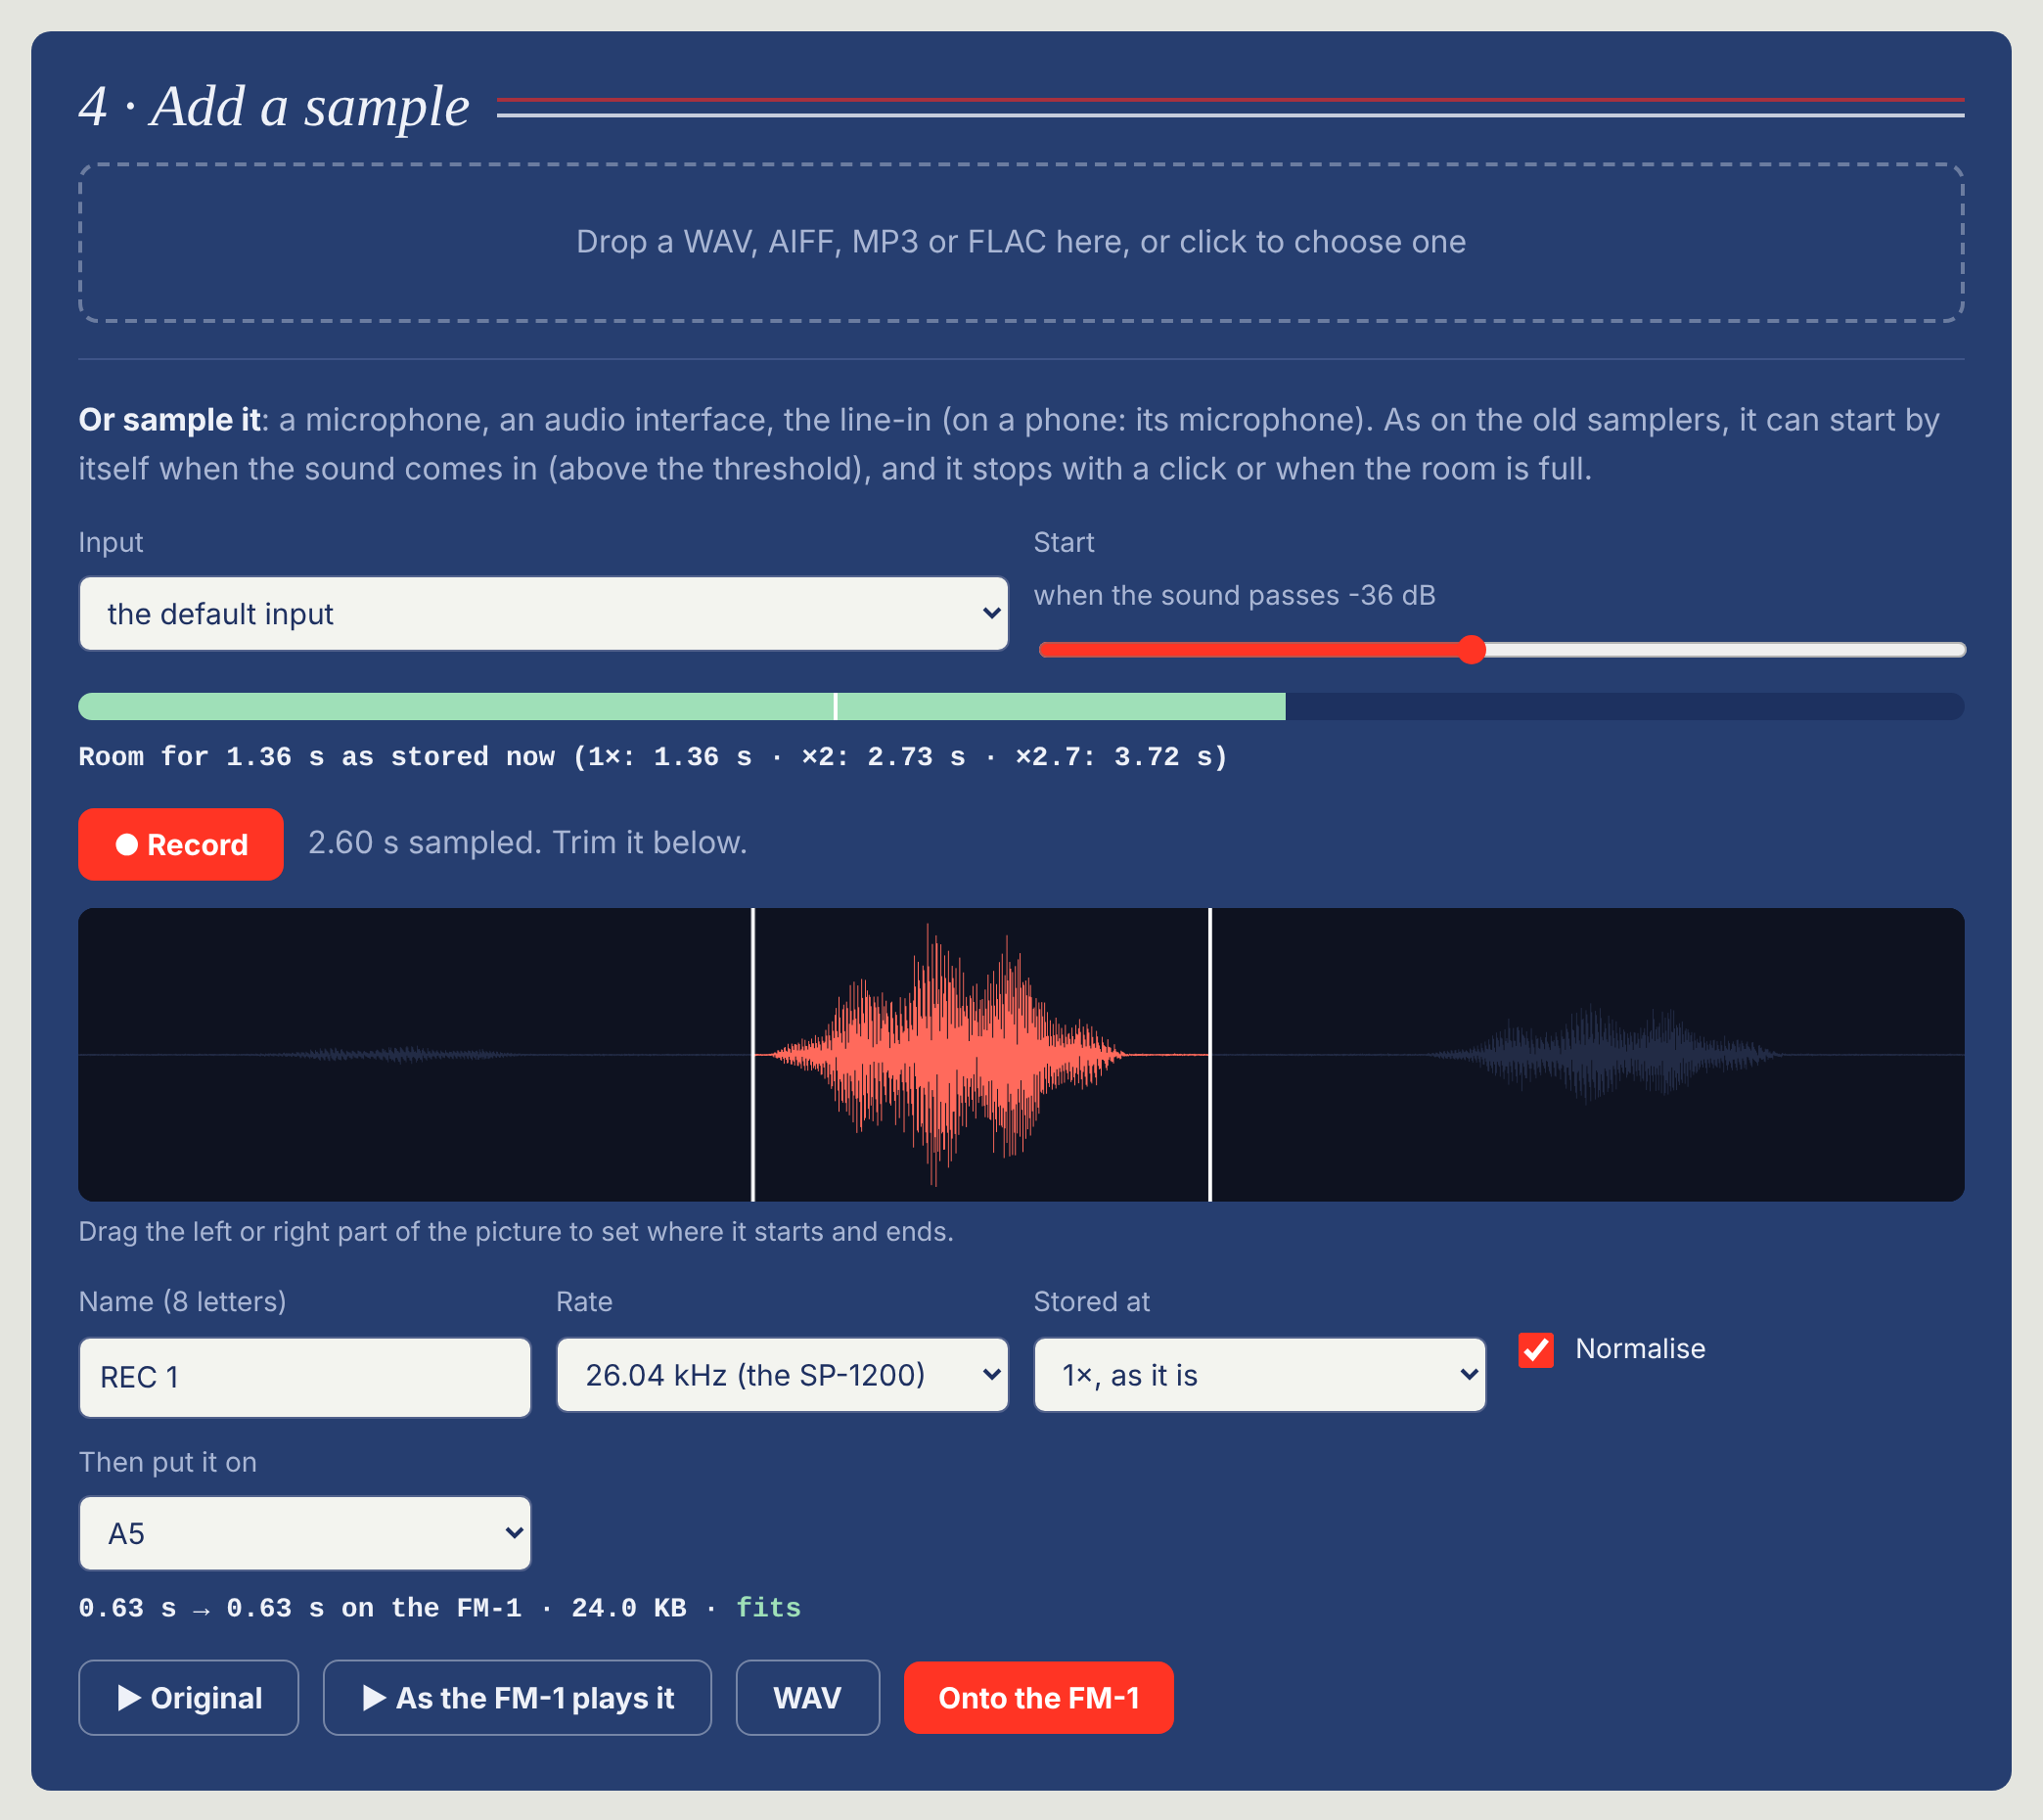Open the pad dropdown showing A5
Screen dimensions: 2043x1820
pyautogui.click(x=305, y=1533)
